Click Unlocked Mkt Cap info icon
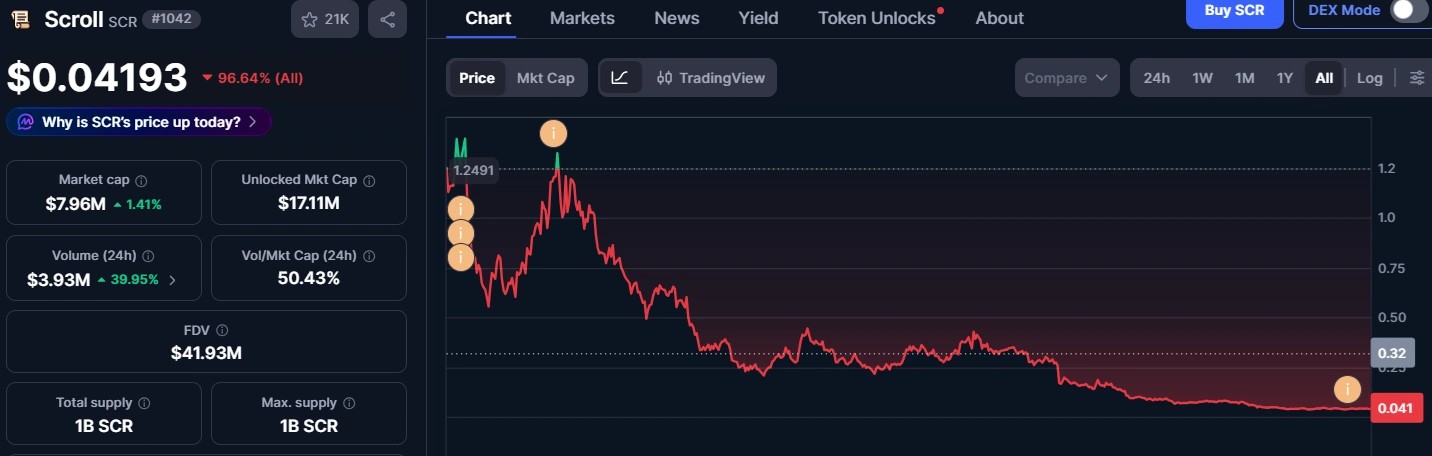Image resolution: width=1432 pixels, height=456 pixels. 369,181
